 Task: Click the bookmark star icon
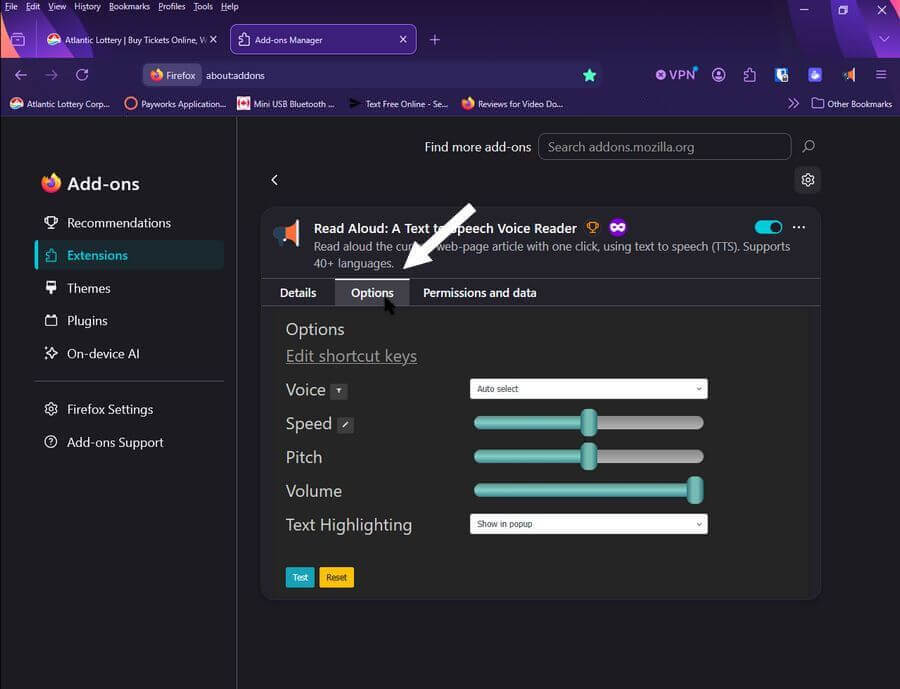[x=589, y=75]
